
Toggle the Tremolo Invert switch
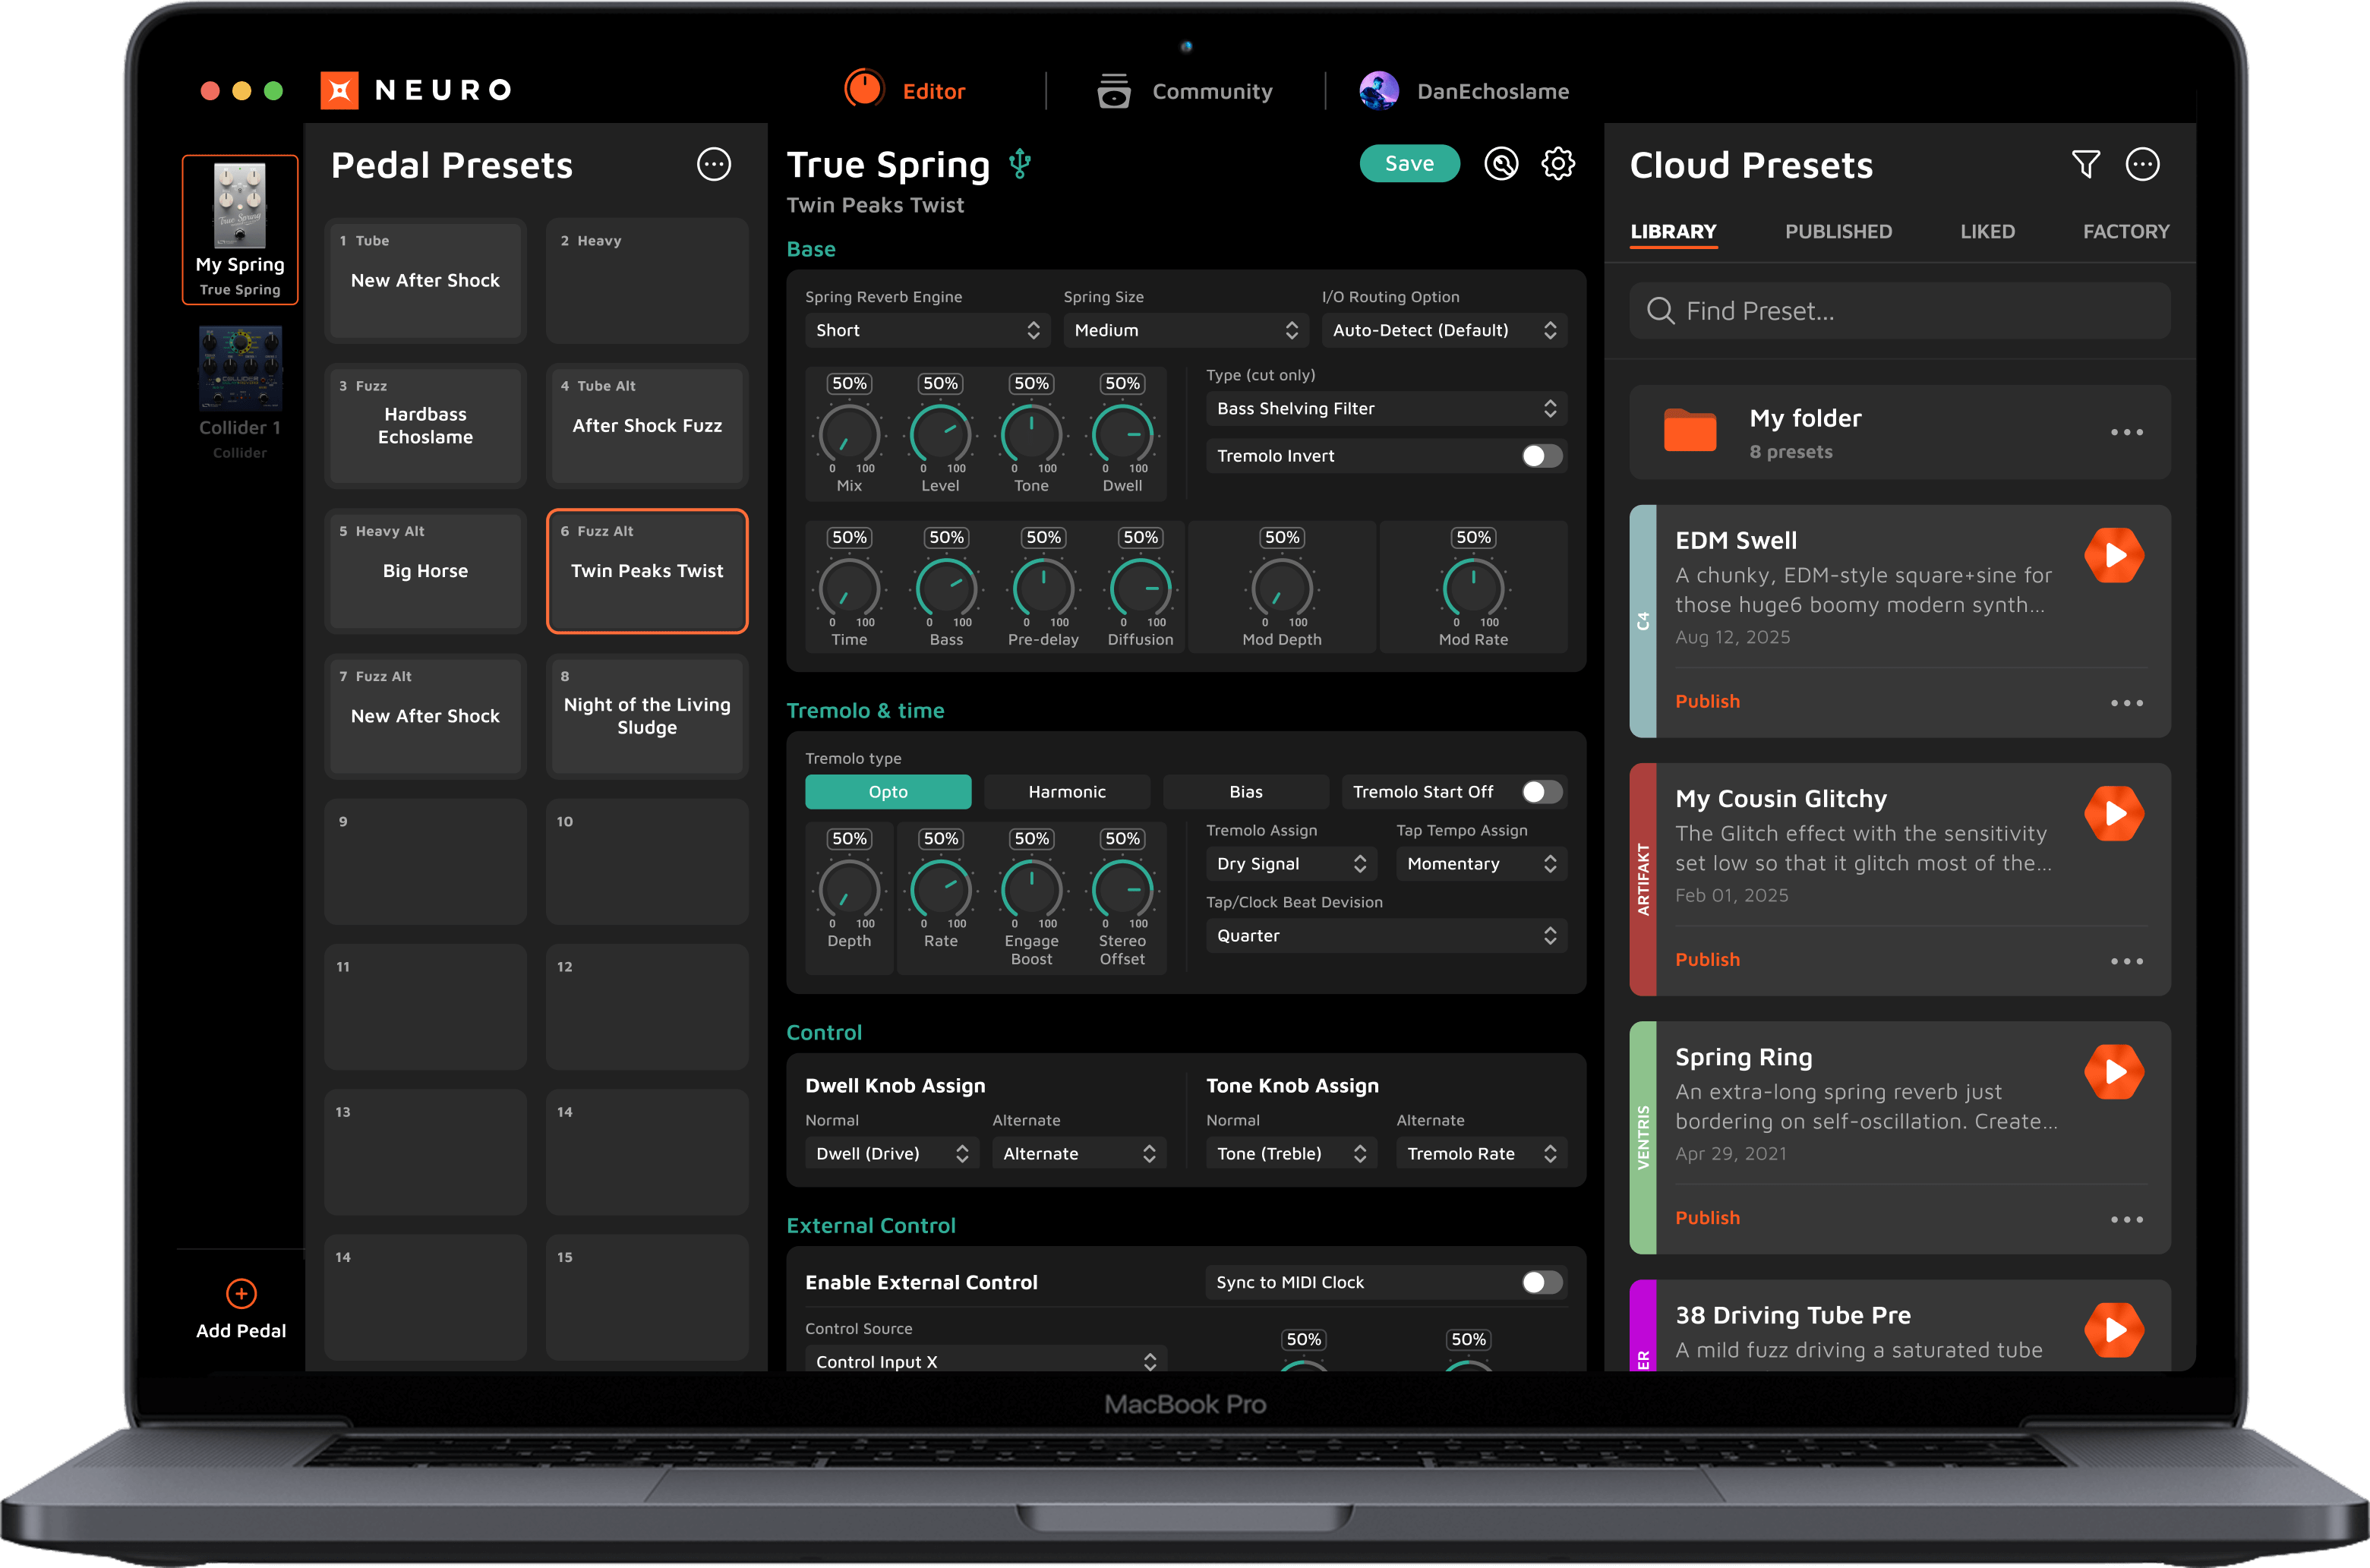click(1541, 456)
